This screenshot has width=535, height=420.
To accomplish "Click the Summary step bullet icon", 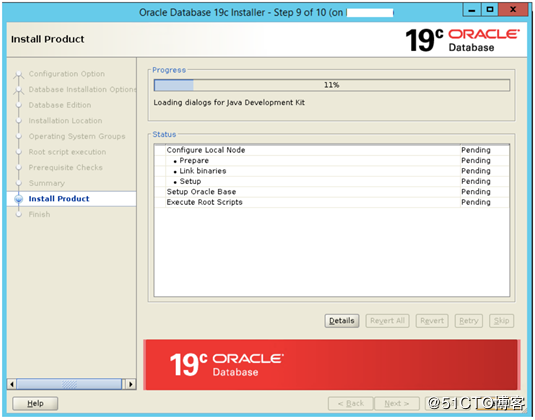I will (19, 183).
